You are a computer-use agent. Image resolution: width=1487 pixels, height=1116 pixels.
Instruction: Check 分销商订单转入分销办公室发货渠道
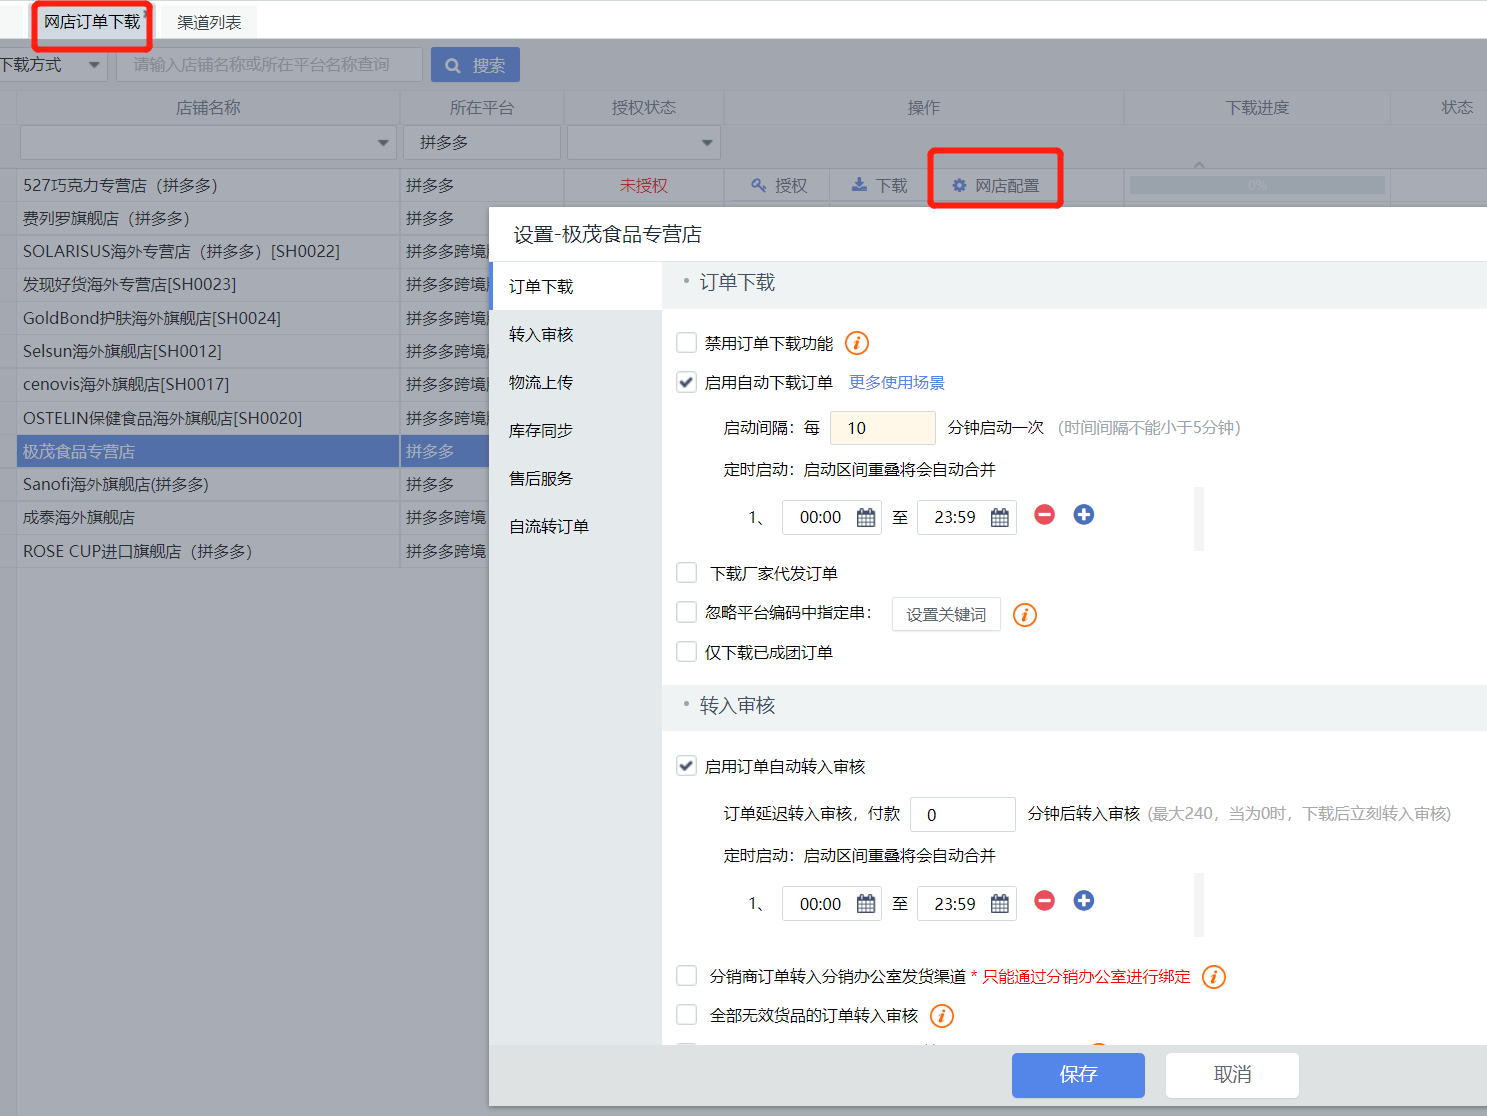[x=687, y=976]
